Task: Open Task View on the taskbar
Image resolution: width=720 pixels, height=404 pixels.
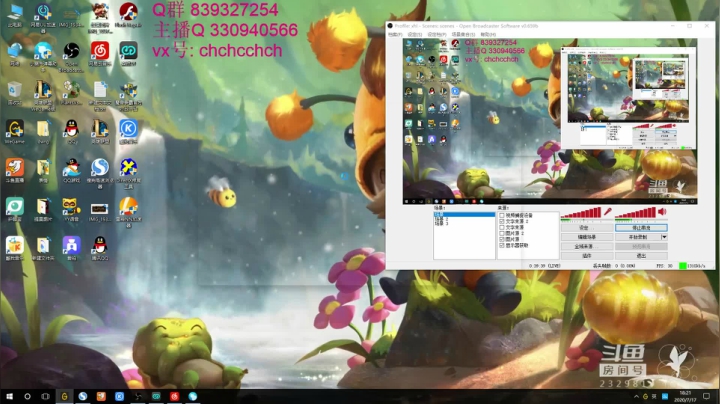Action: (45, 396)
